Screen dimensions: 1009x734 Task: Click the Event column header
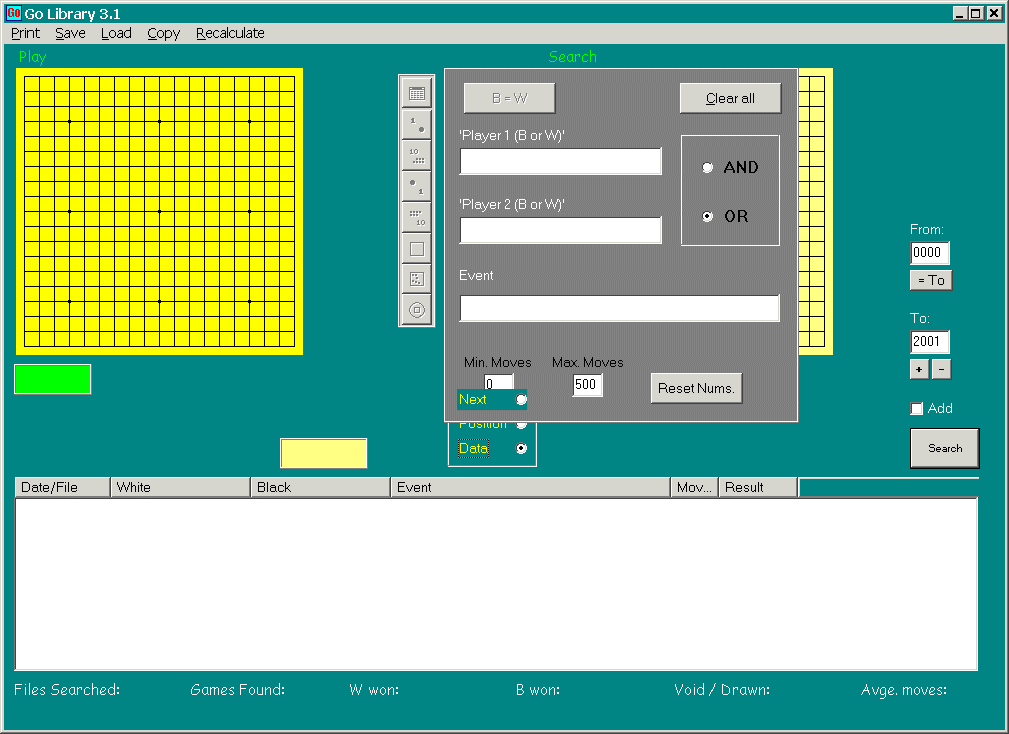tap(531, 488)
